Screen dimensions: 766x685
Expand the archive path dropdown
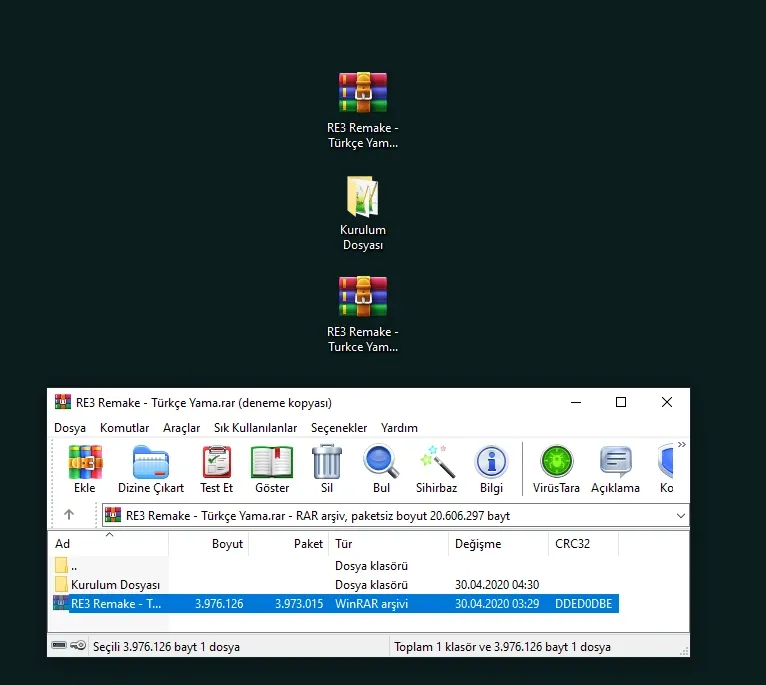click(680, 515)
